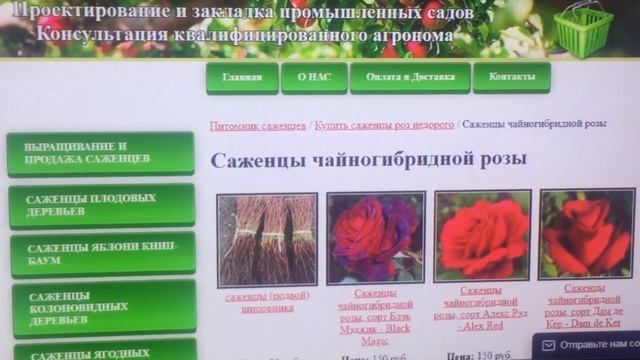This screenshot has height=360, width=640.
Task: Open Оплата и Доставка menu item
Action: pos(410,77)
